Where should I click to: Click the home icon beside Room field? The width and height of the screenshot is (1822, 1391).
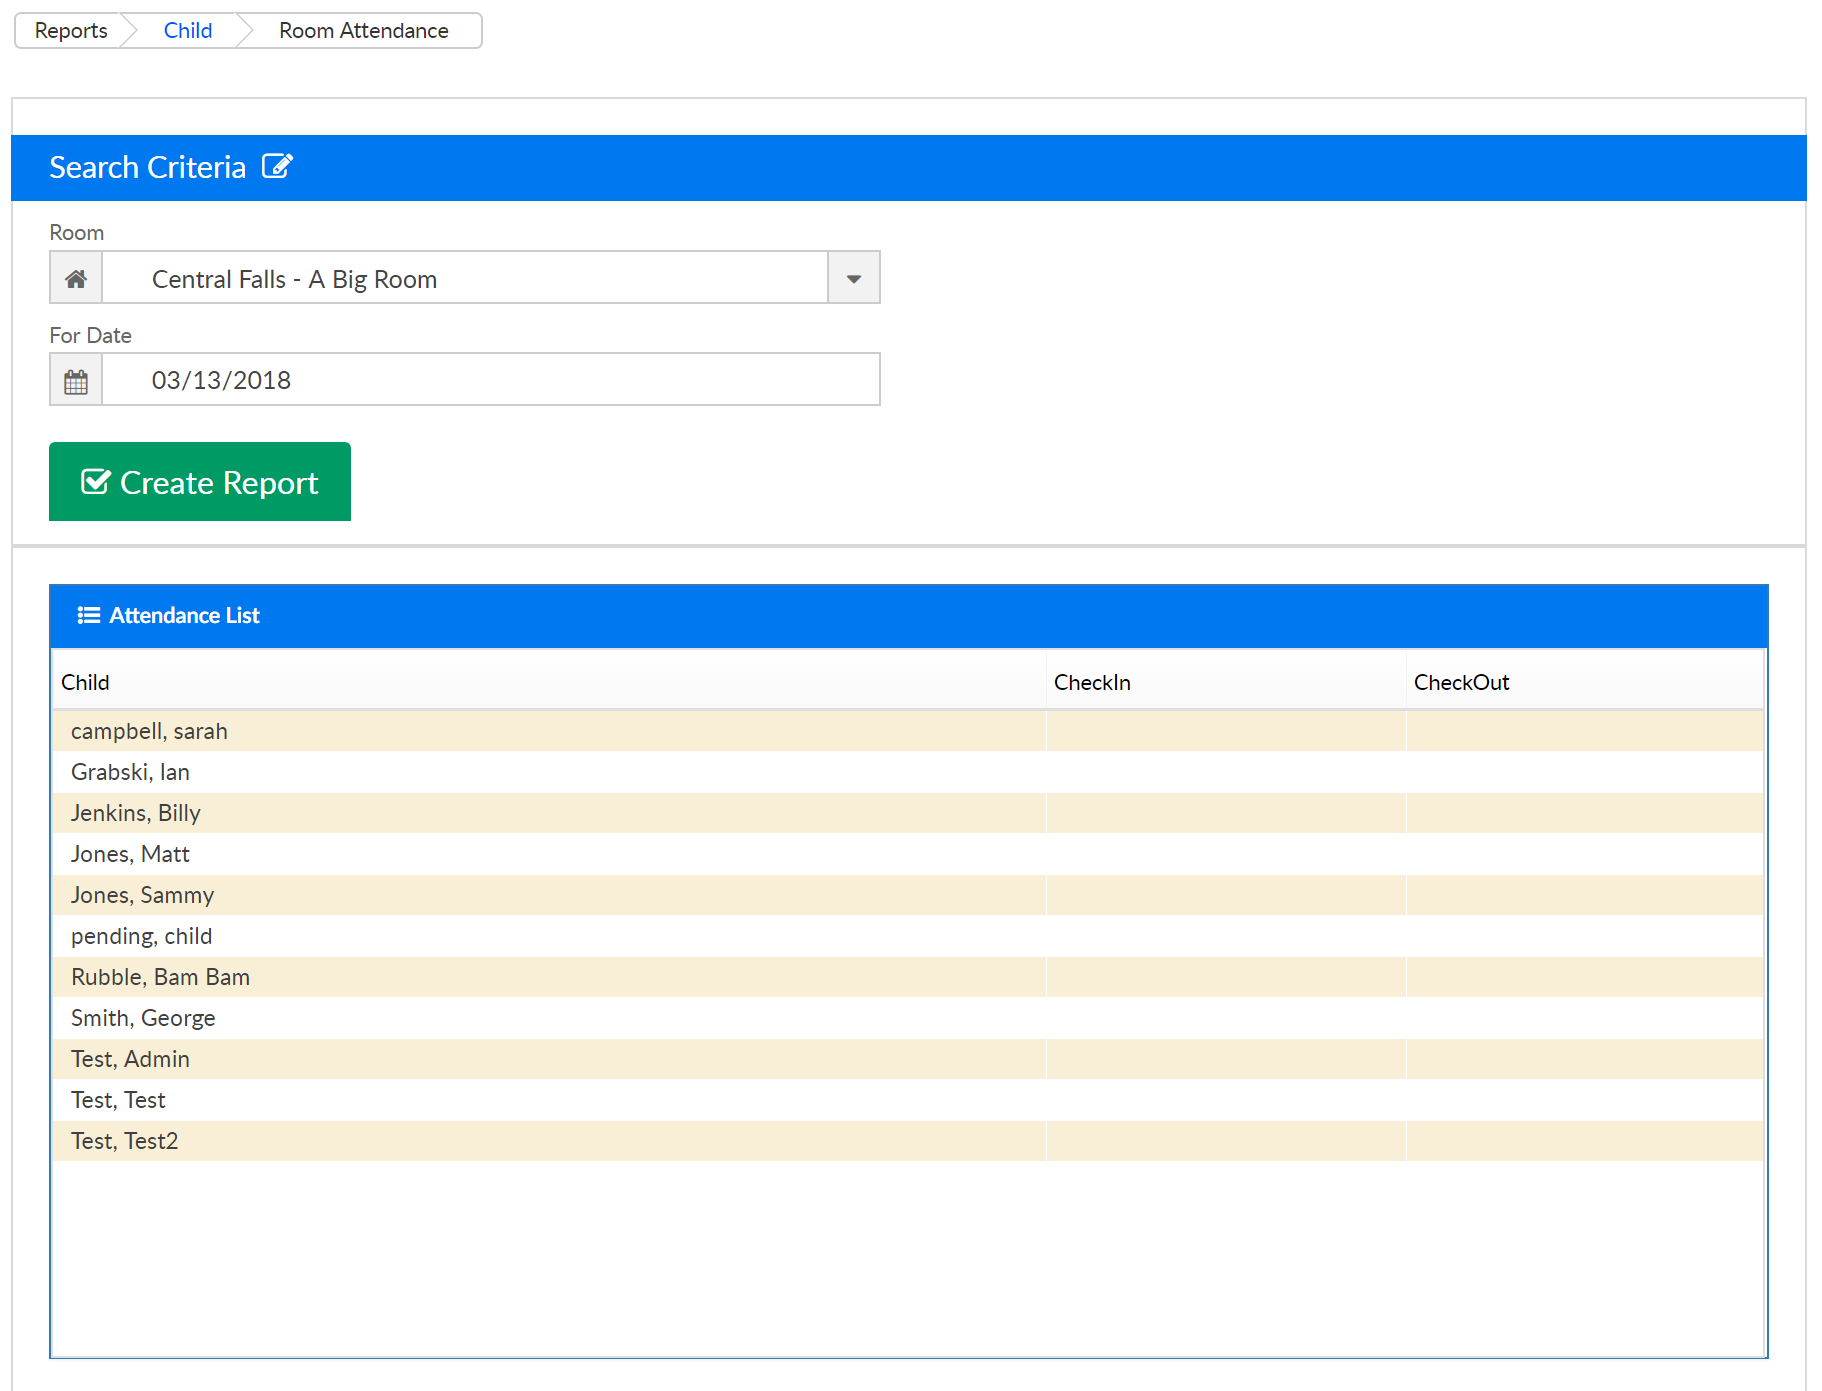tap(76, 278)
